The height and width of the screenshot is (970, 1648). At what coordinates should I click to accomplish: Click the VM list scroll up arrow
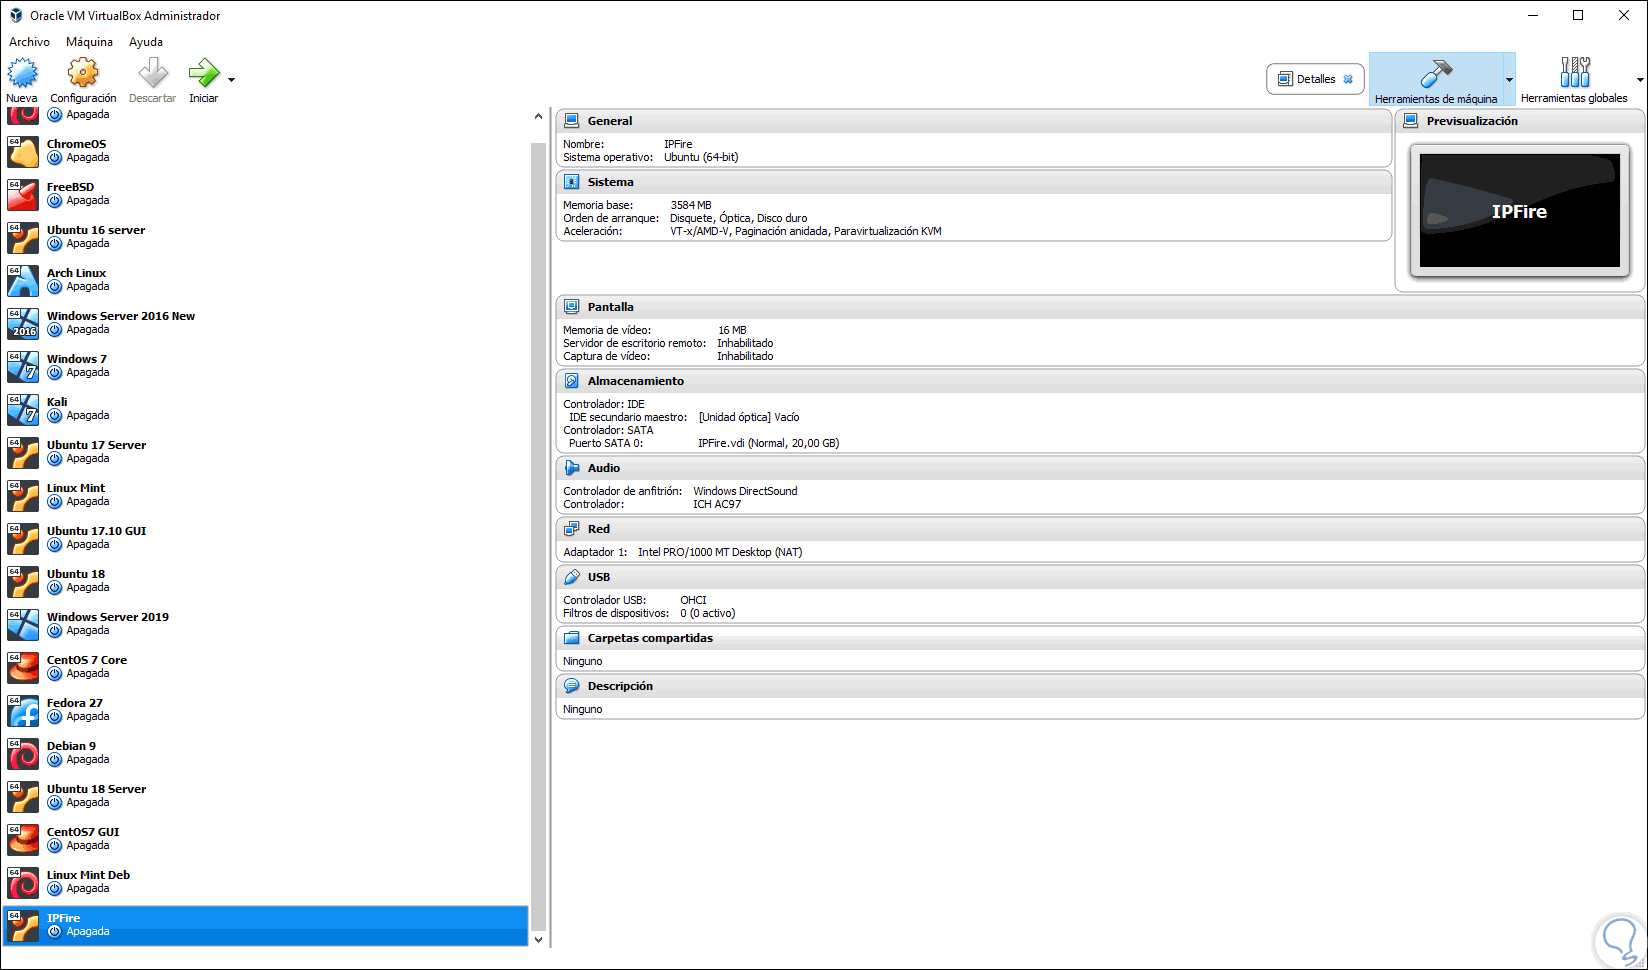coord(538,117)
